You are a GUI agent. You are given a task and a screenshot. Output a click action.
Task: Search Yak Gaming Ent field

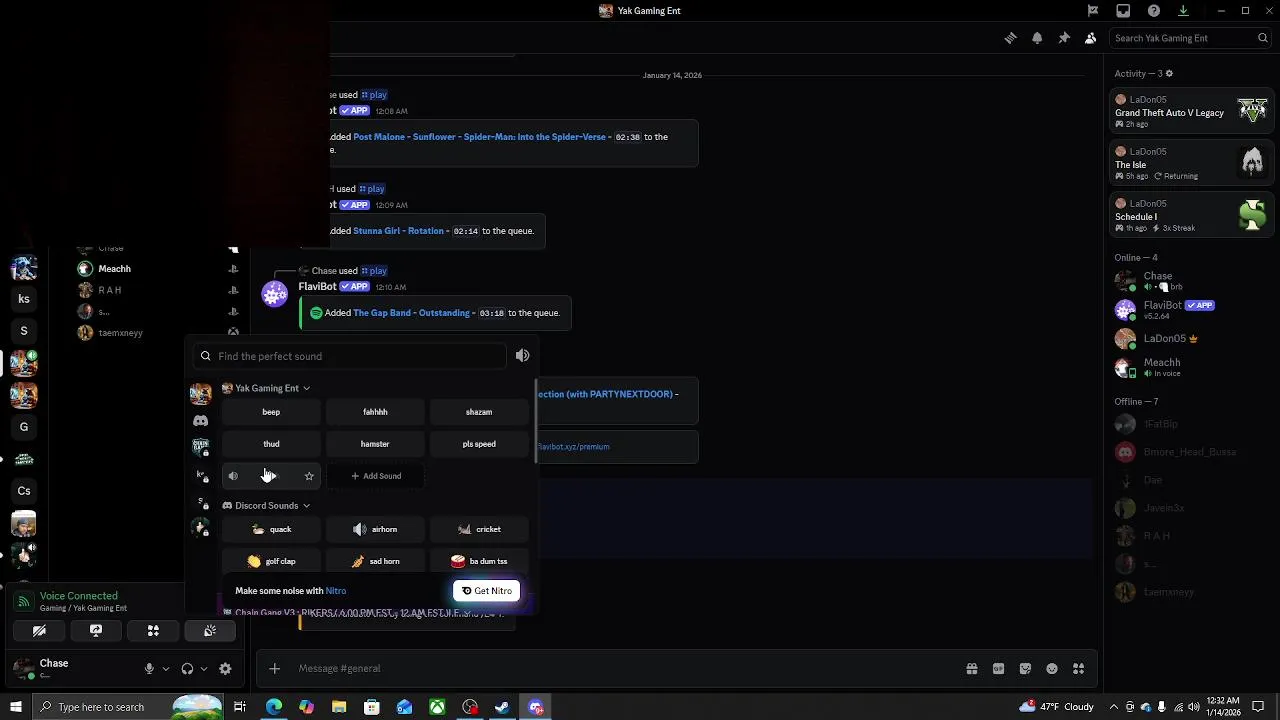tap(1190, 38)
